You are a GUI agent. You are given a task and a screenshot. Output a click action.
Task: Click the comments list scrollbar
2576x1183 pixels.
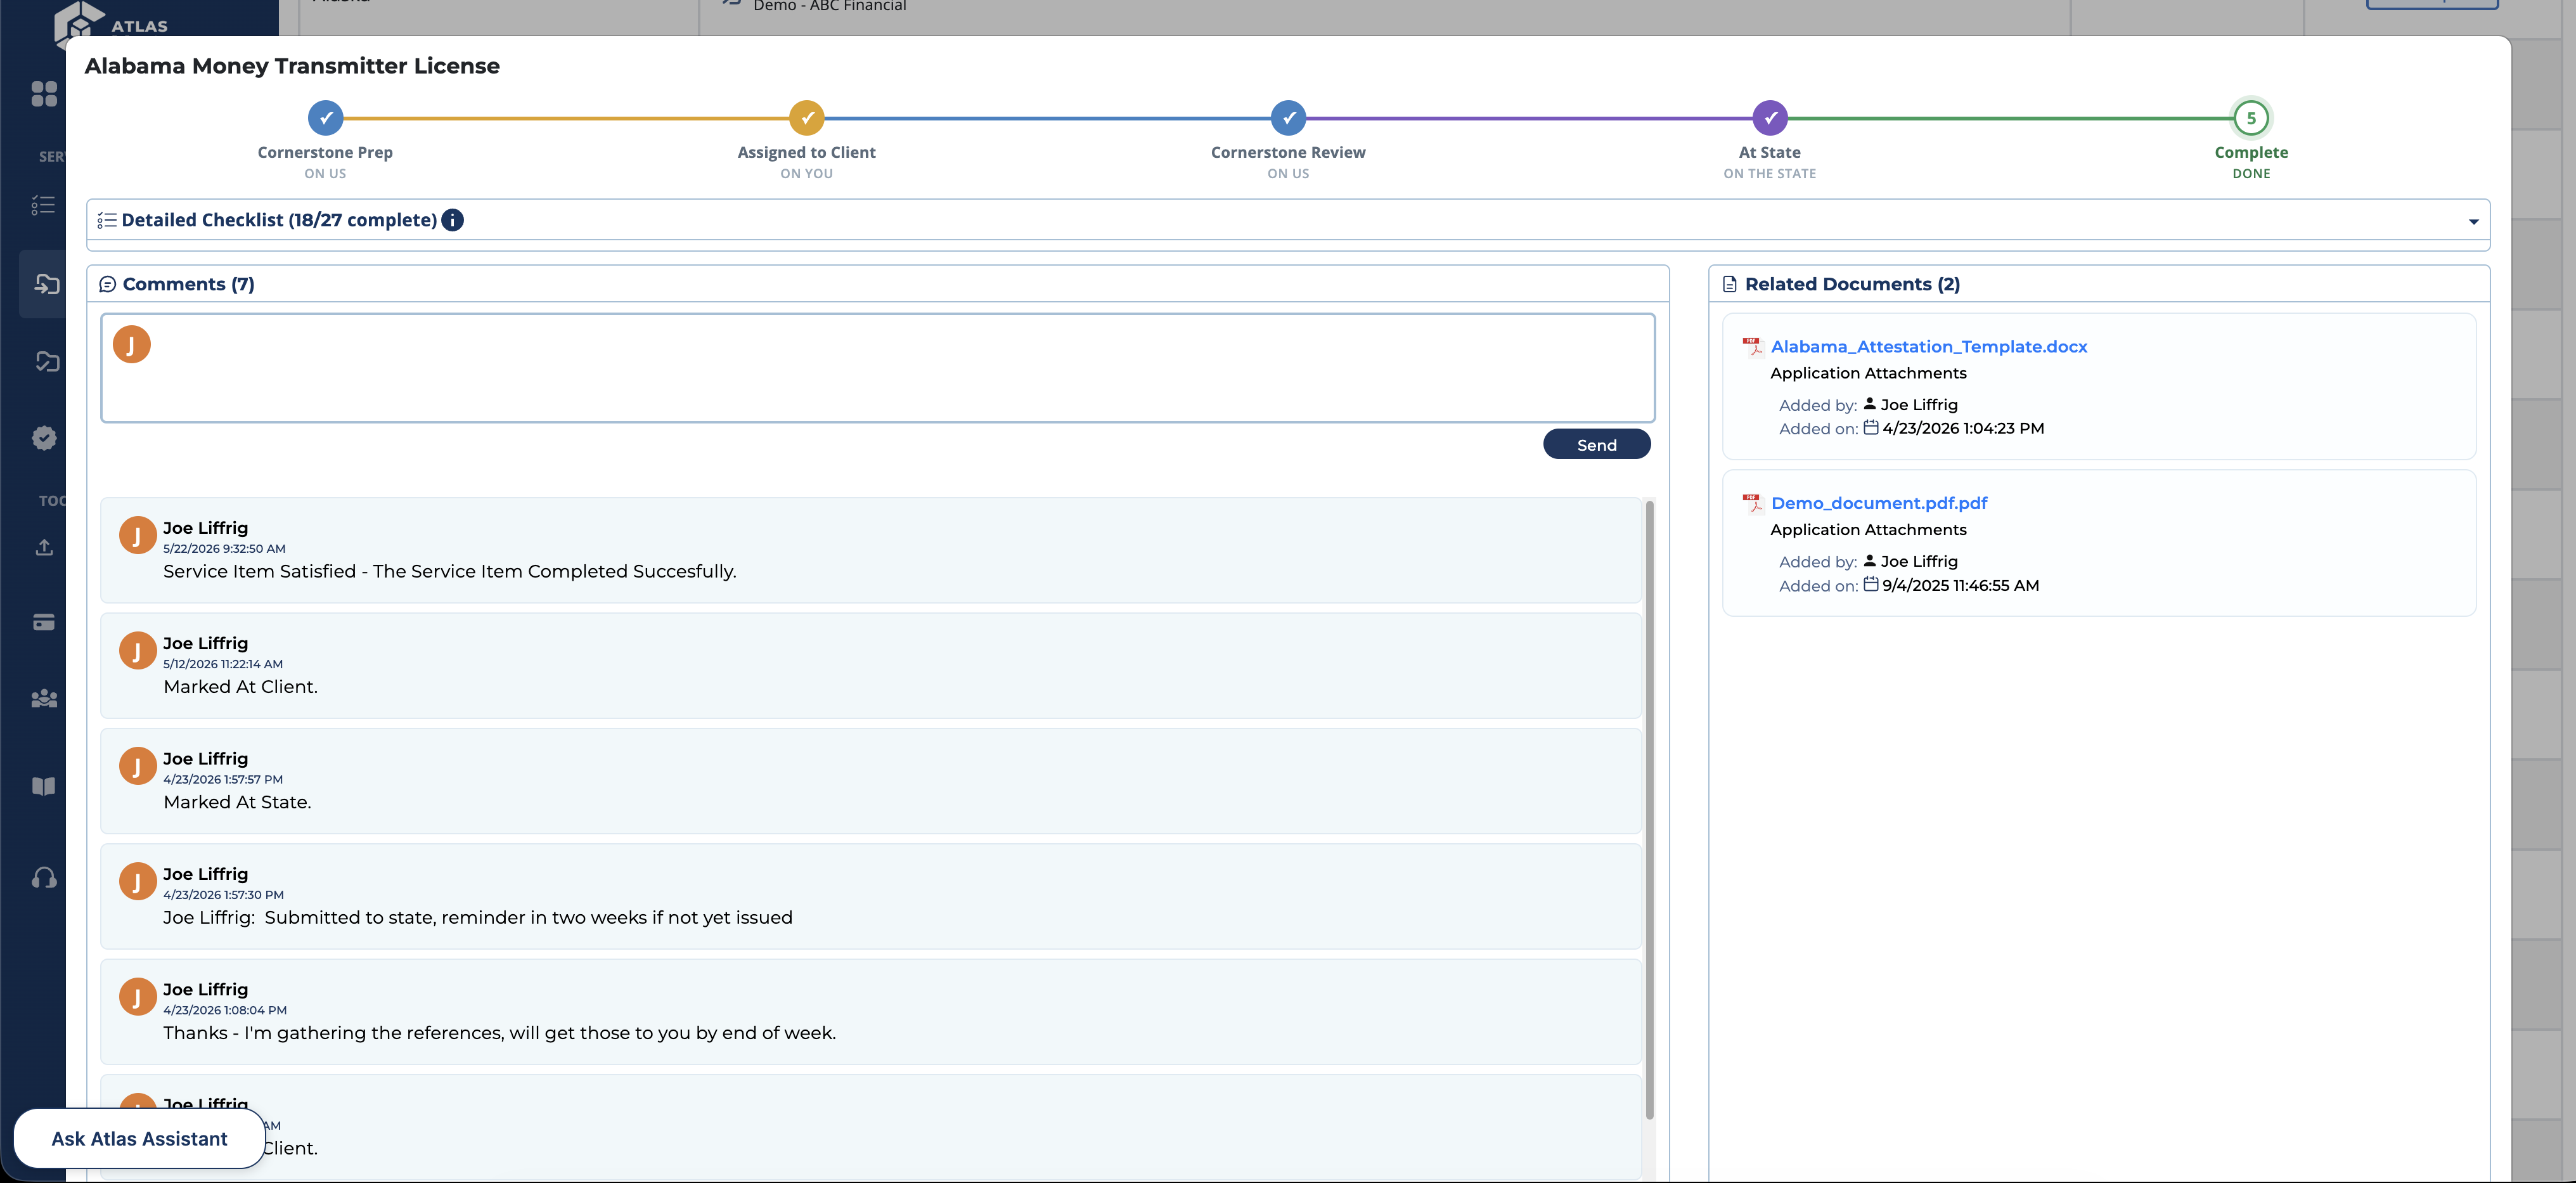(x=1649, y=810)
